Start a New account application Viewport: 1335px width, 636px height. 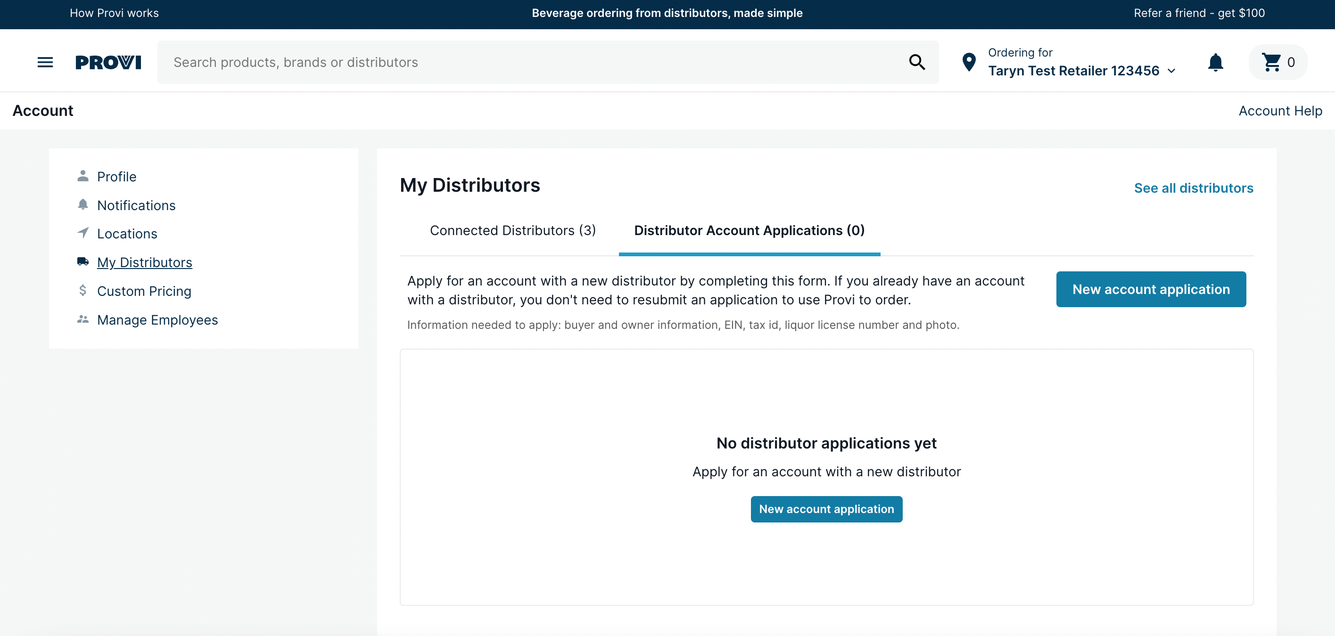coord(1150,289)
